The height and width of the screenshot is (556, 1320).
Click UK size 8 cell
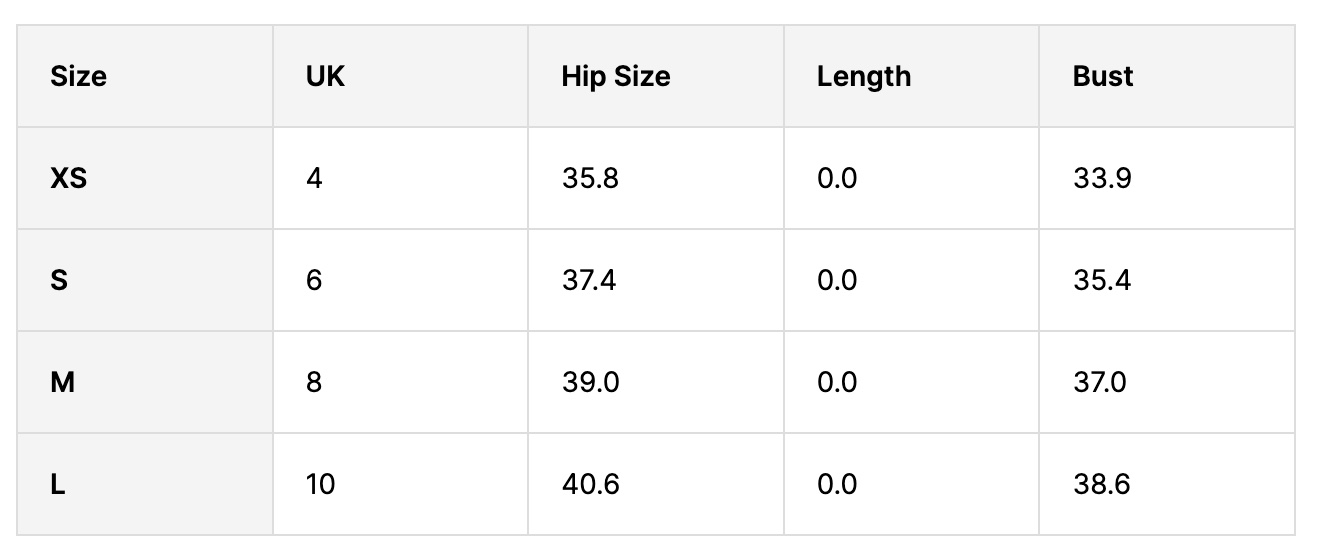tap(314, 383)
